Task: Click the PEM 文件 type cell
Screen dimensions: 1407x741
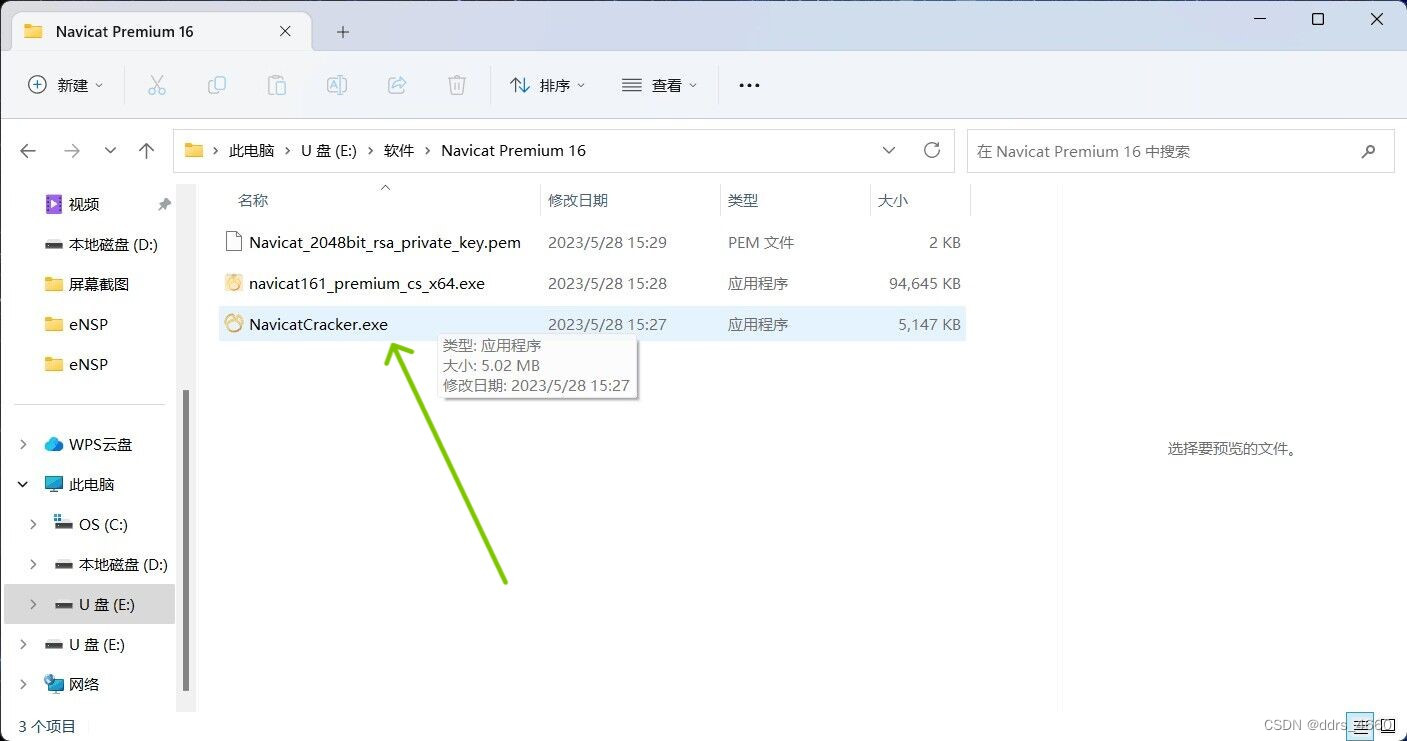Action: pos(761,242)
